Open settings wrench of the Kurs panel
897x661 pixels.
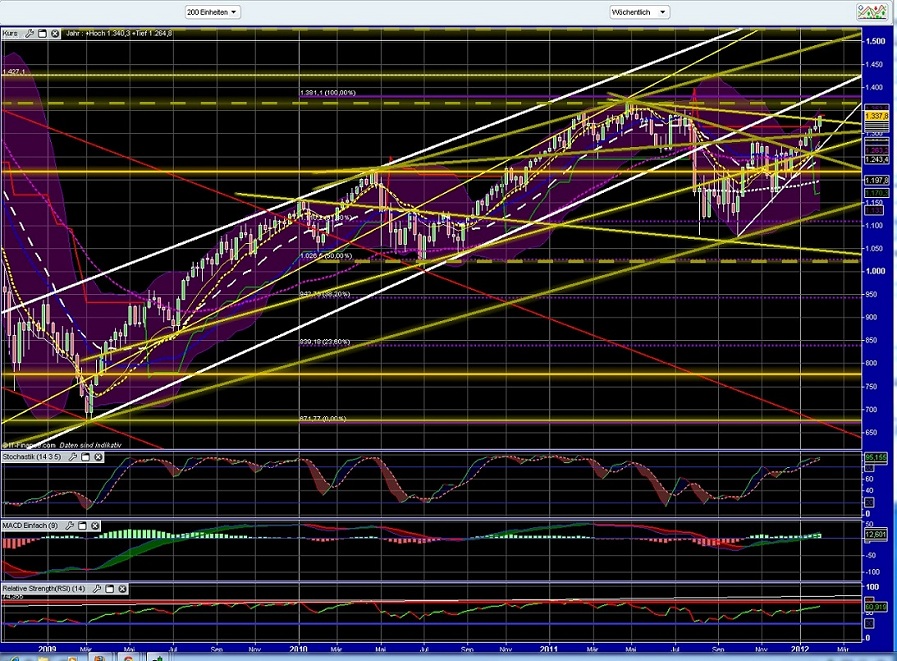tap(30, 34)
